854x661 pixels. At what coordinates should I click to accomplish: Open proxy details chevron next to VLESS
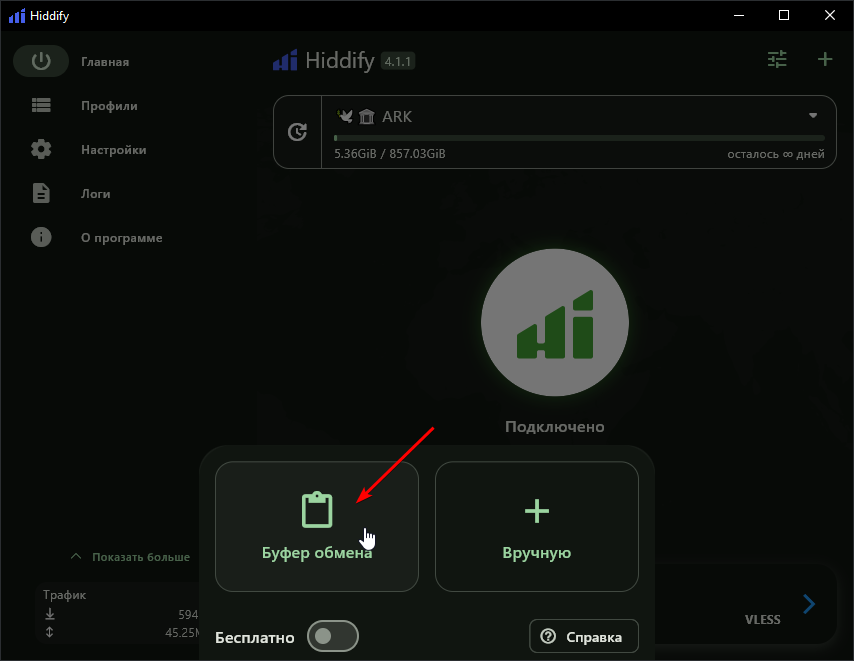pos(809,604)
